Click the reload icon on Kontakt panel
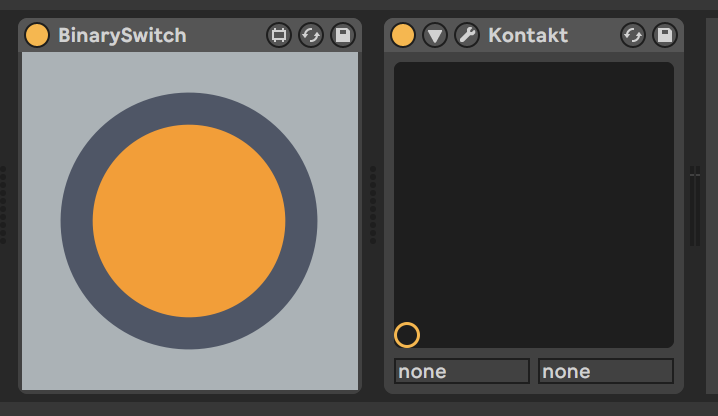 click(633, 36)
